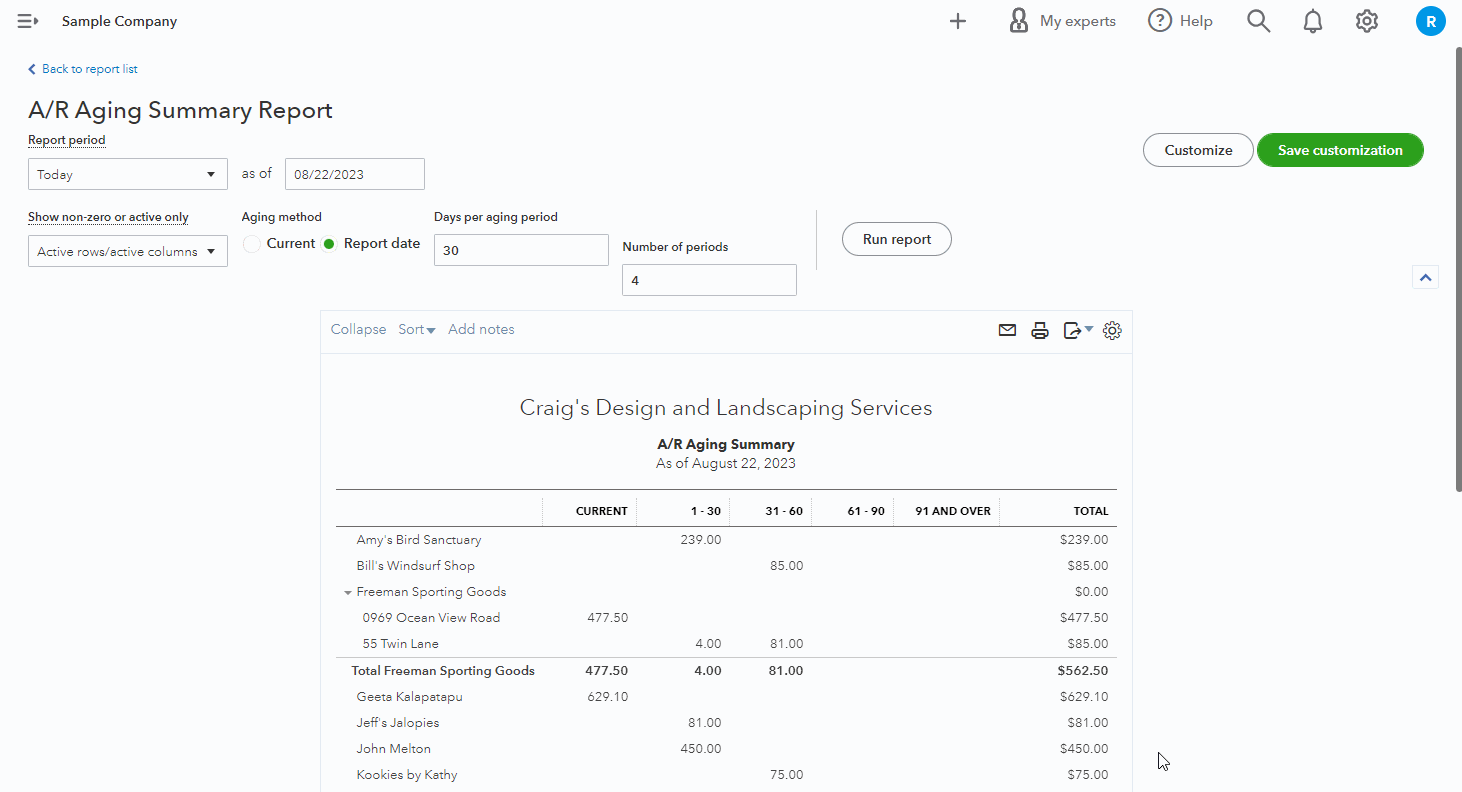Open the Sort menu in report toolbar
The image size is (1462, 792).
click(x=416, y=330)
